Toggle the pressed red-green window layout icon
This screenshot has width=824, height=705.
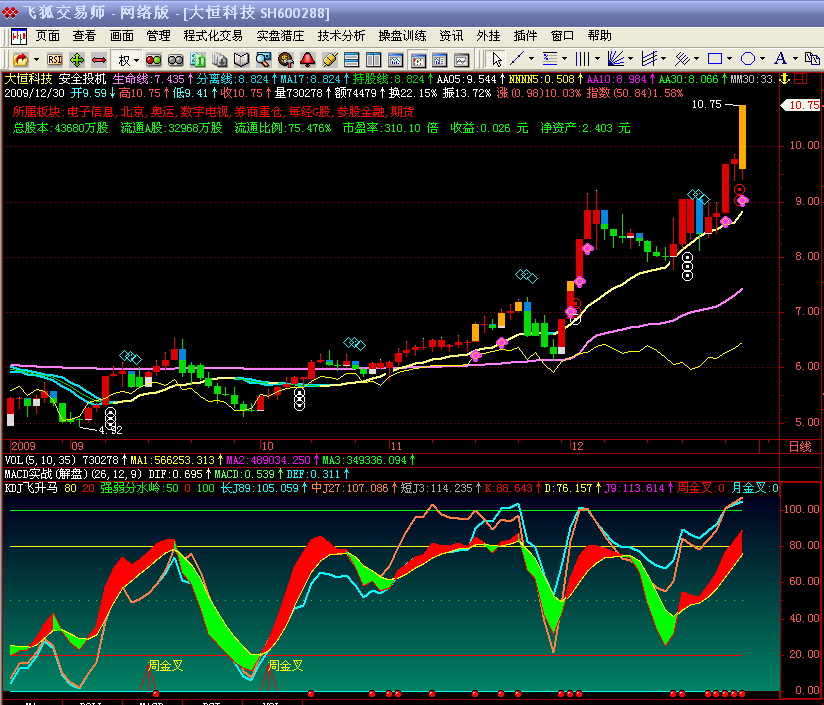[418, 59]
